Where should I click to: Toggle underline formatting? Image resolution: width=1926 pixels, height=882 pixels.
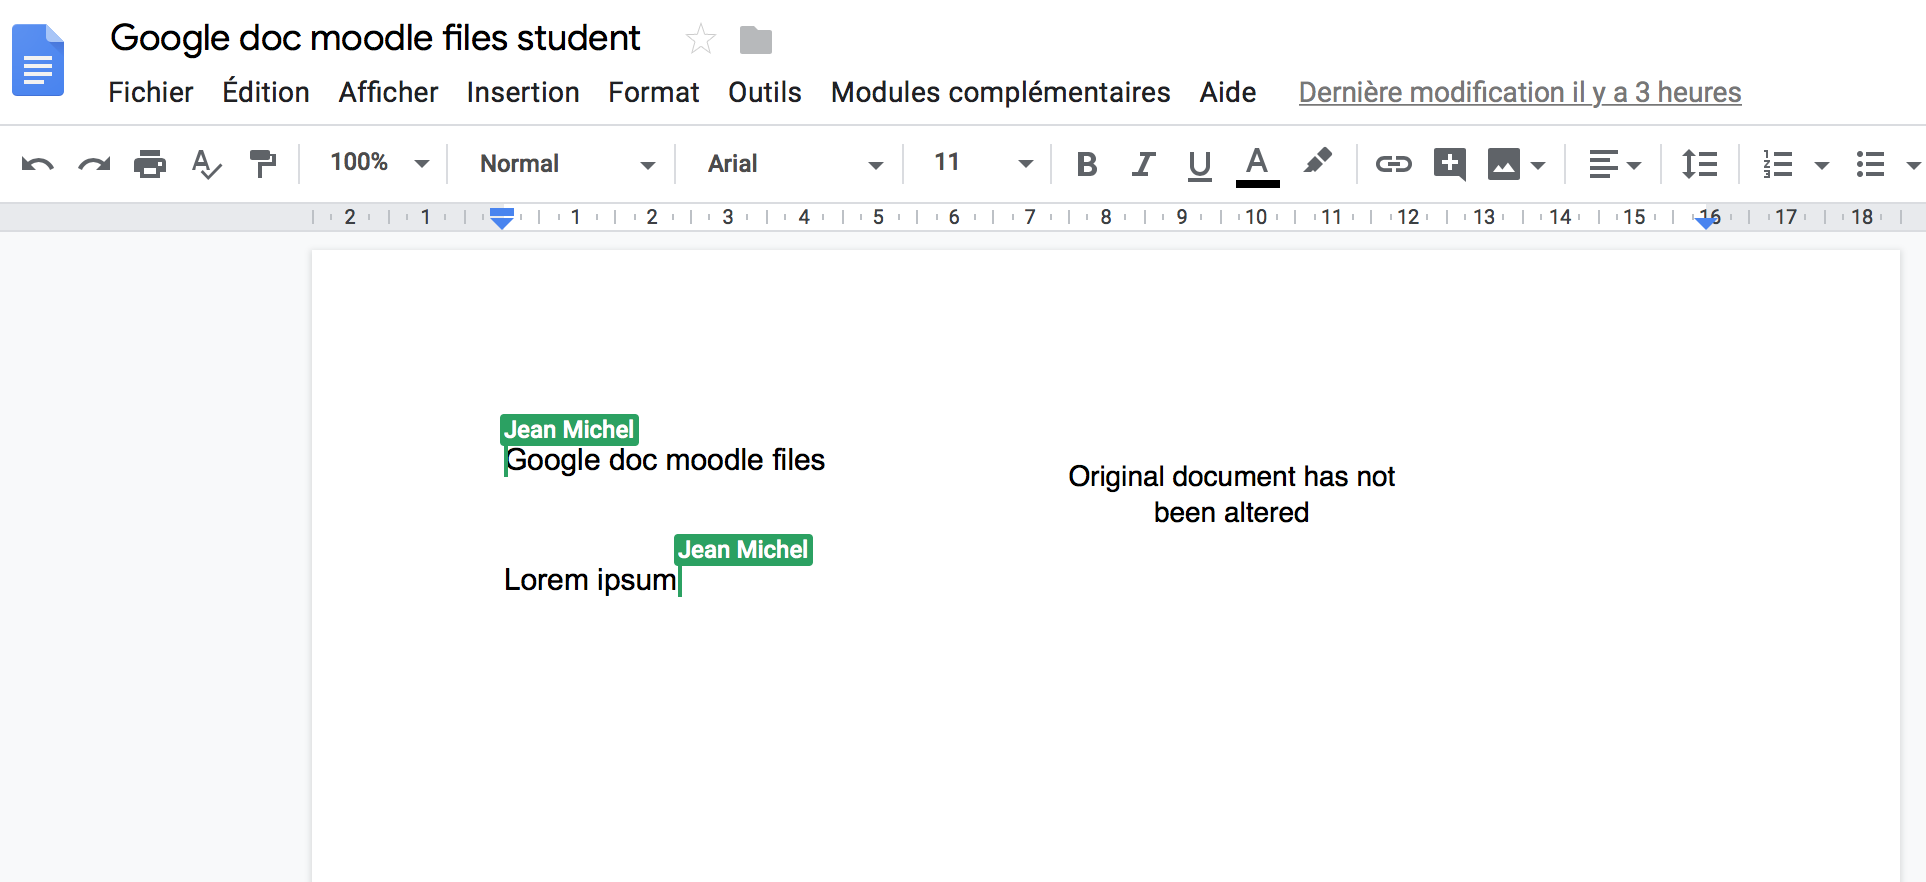(x=1199, y=165)
